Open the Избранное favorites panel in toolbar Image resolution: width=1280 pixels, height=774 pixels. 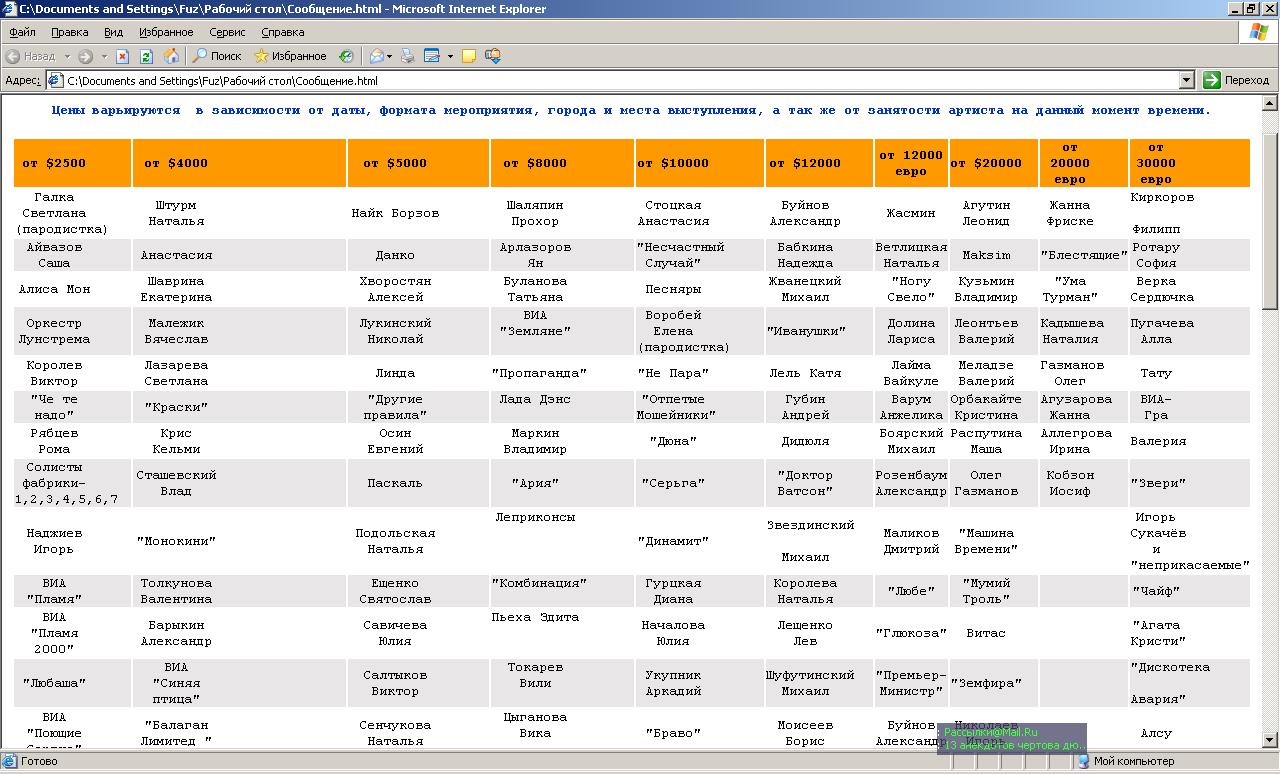(291, 56)
